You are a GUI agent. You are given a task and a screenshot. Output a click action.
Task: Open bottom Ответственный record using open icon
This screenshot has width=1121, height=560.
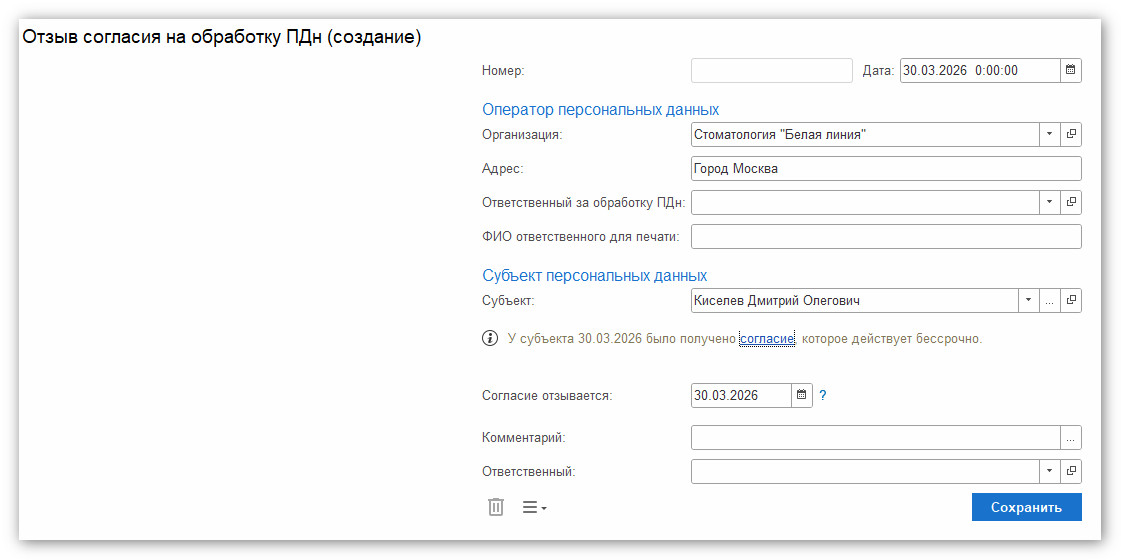tap(1070, 471)
